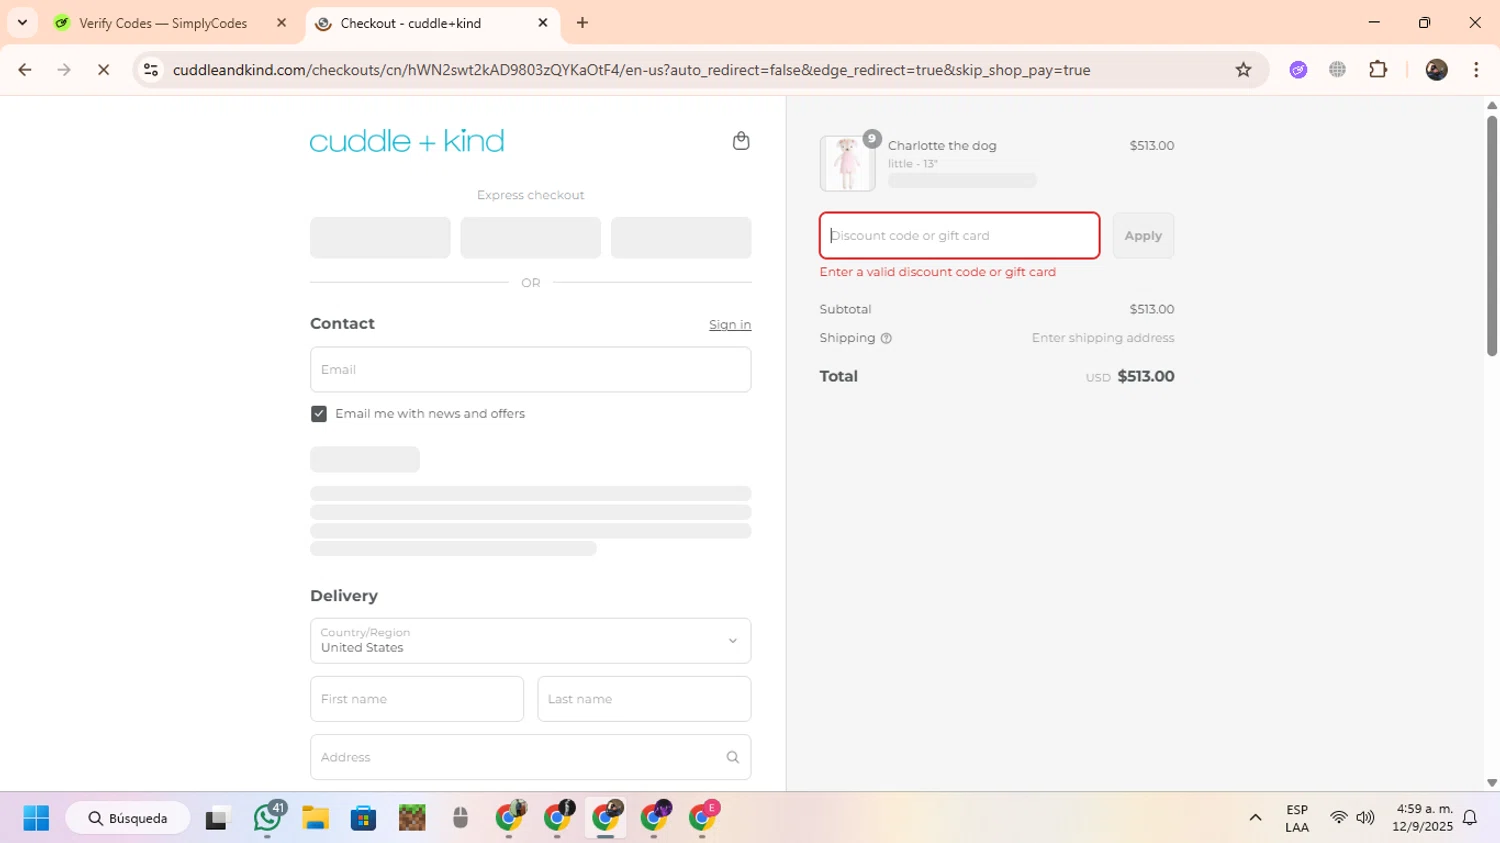Click the page vertical scrollbar thumb

click(1492, 235)
